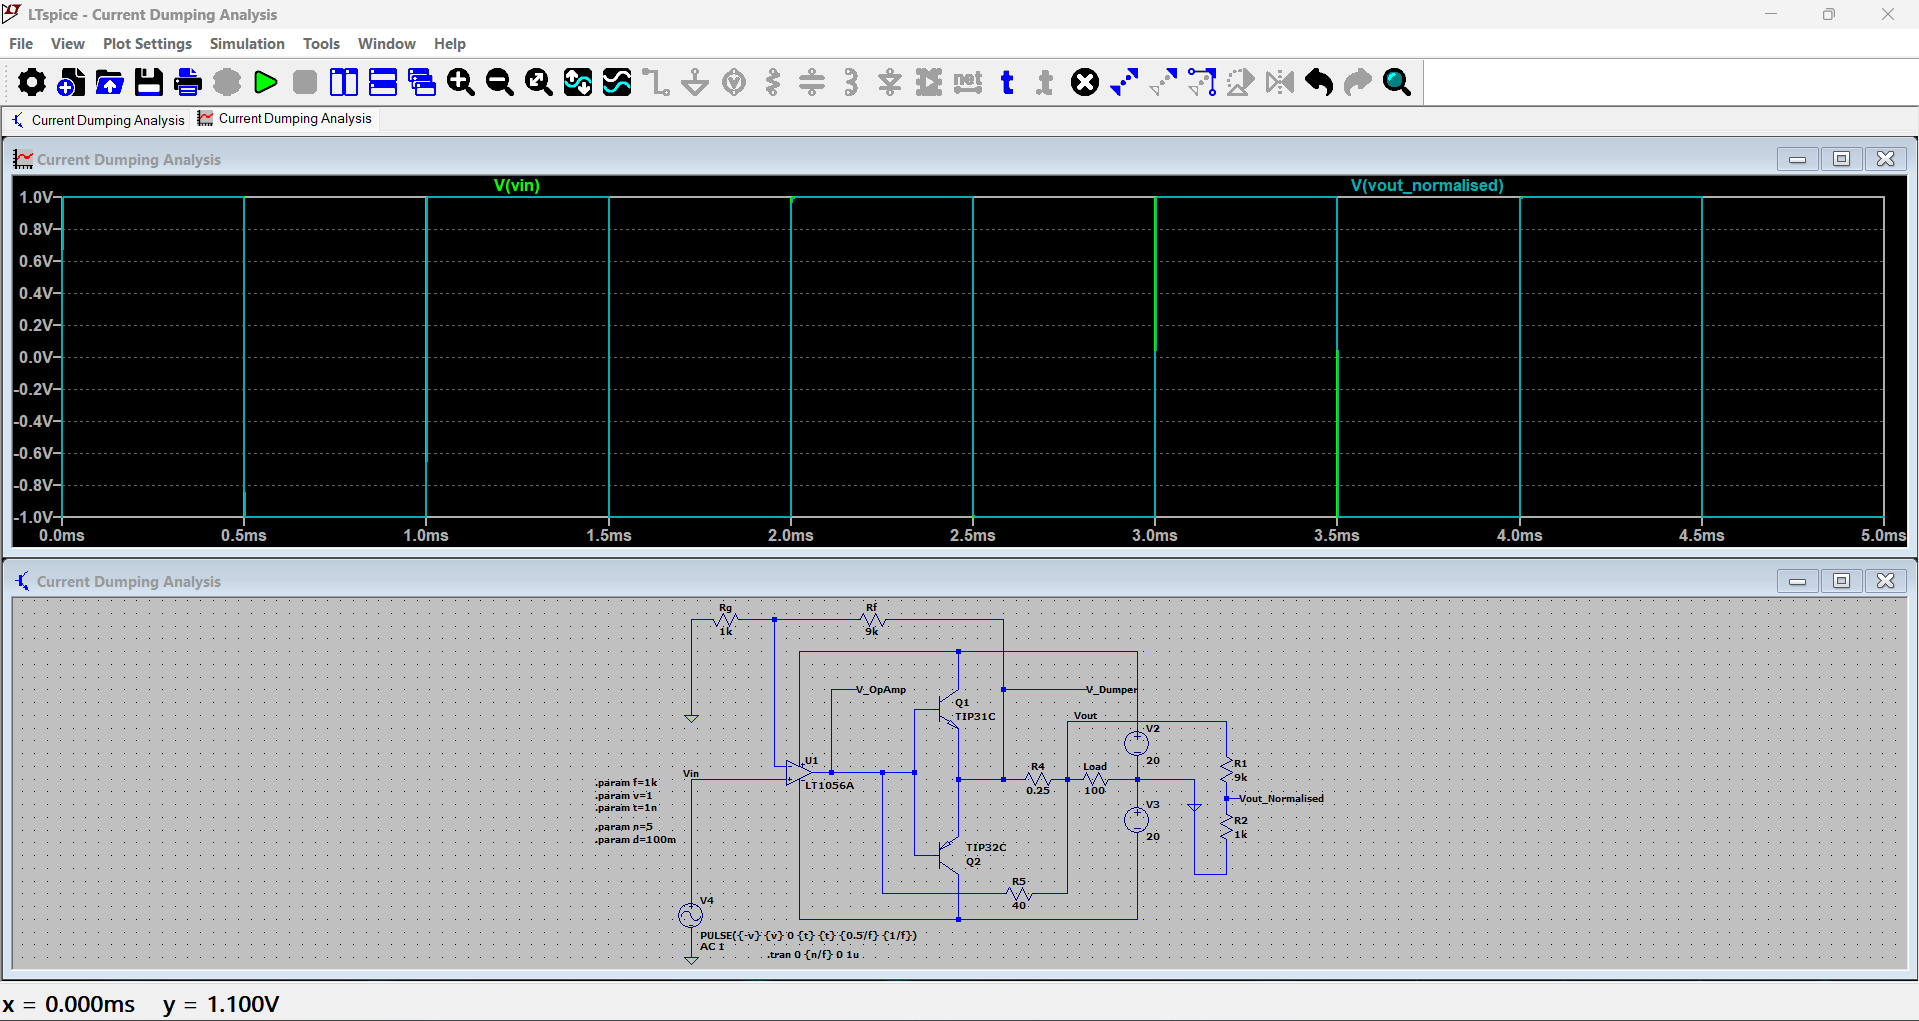Open the File menu
Viewport: 1919px width, 1021px height.
pyautogui.click(x=21, y=44)
